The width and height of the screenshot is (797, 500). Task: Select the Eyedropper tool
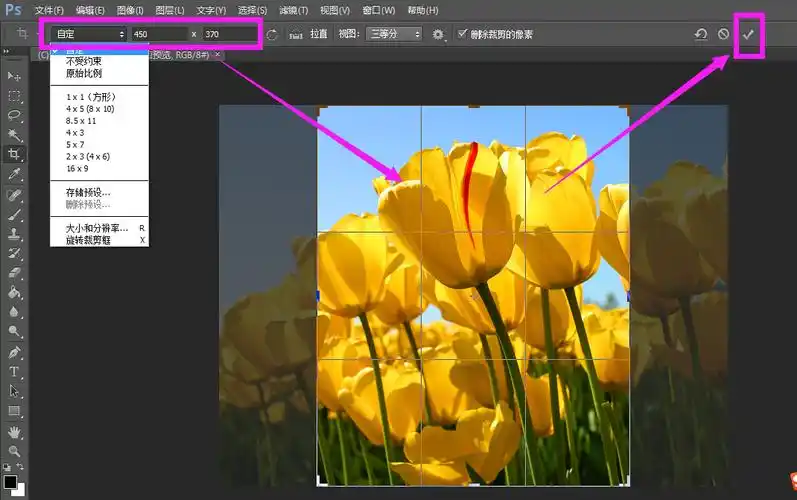point(14,174)
